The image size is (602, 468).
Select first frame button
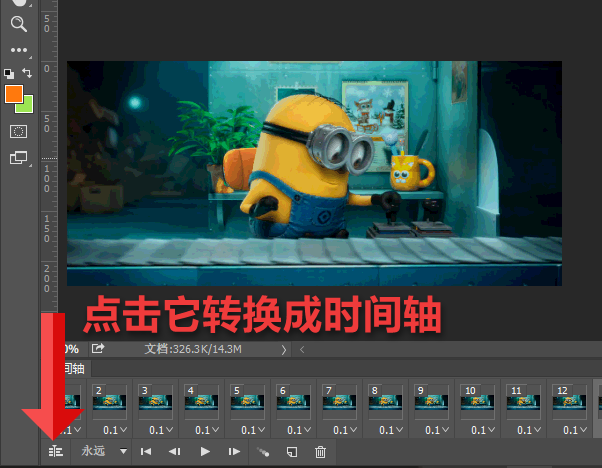tap(146, 452)
